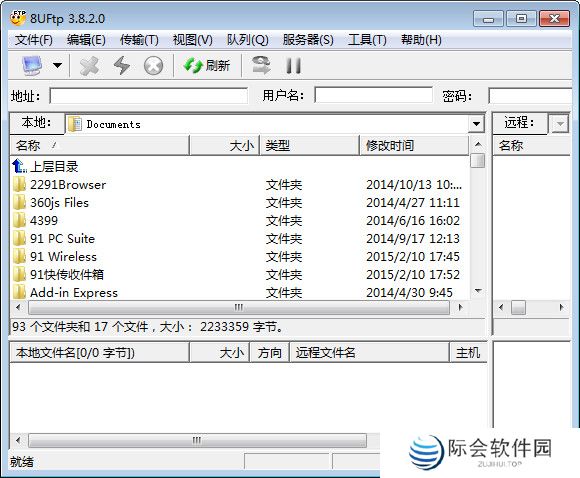
Task: Click the 2014/4/27 11:11 date cell
Action: [413, 203]
